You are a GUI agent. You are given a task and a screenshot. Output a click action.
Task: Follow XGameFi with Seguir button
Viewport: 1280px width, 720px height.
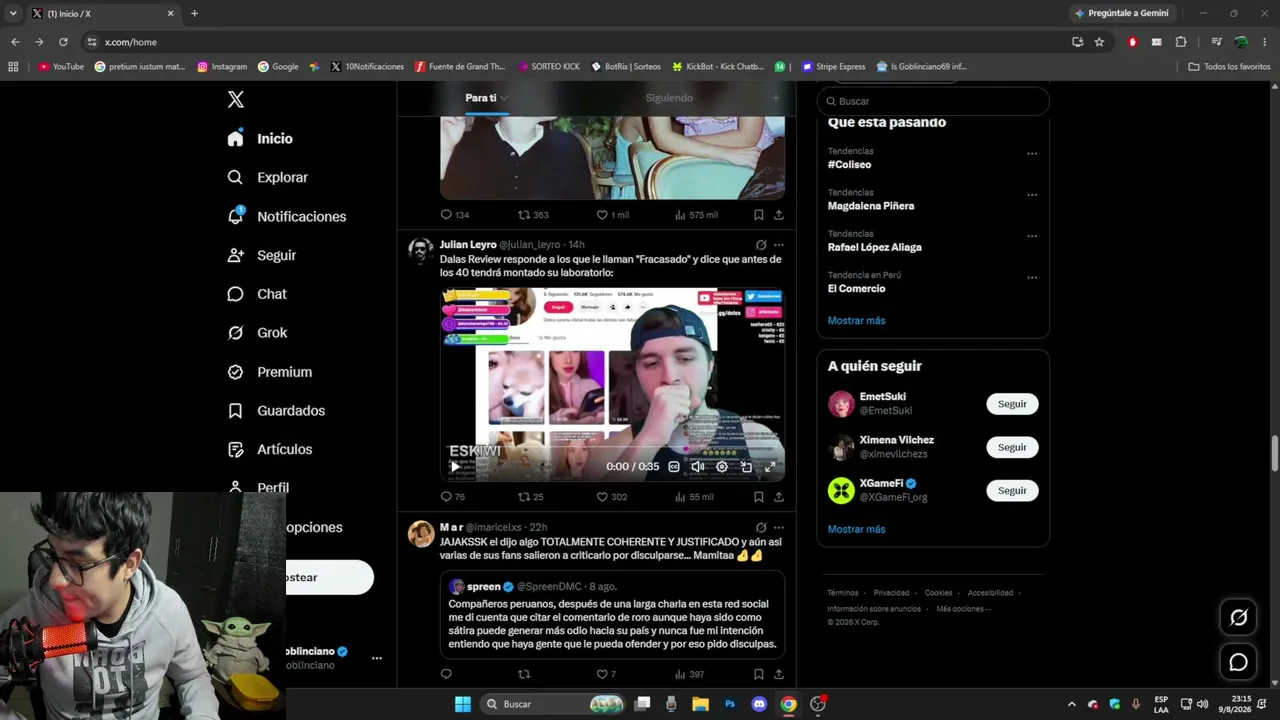click(x=1012, y=490)
